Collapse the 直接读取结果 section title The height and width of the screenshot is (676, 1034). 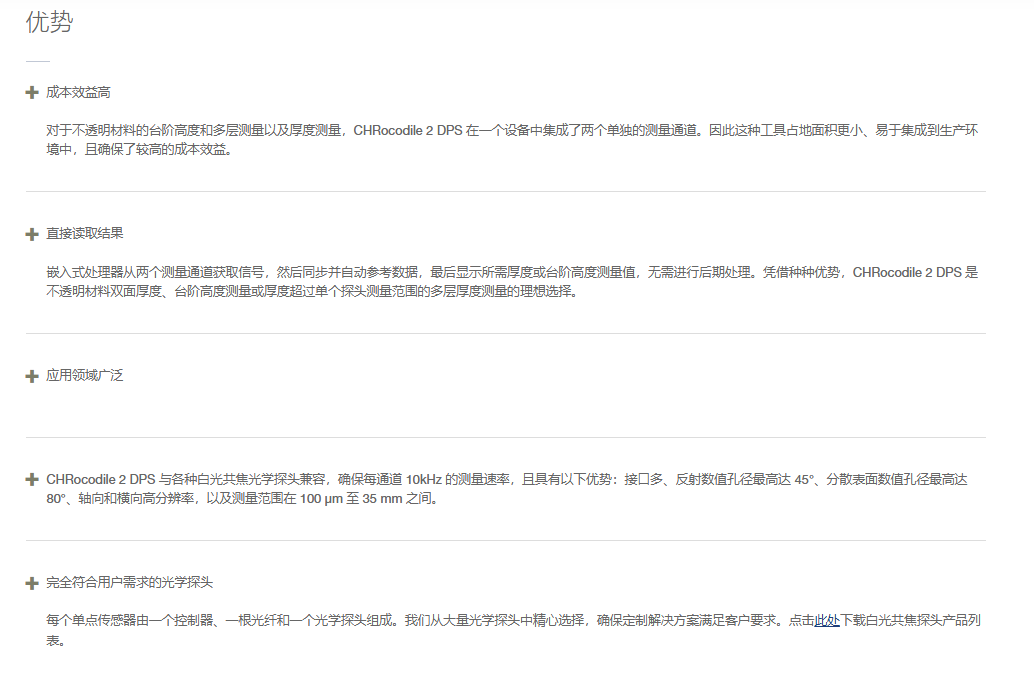pyautogui.click(x=85, y=234)
